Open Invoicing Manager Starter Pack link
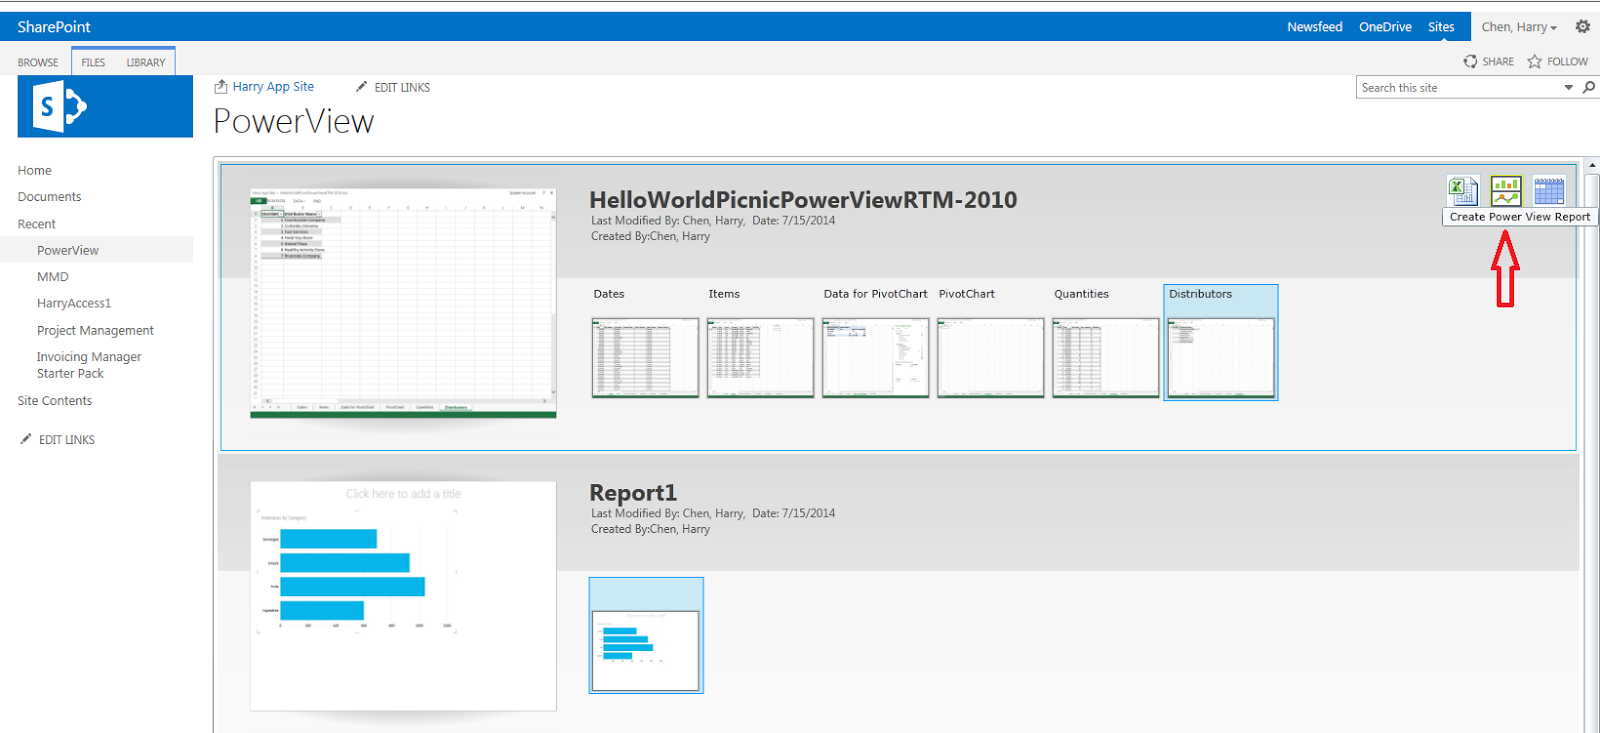 [89, 365]
